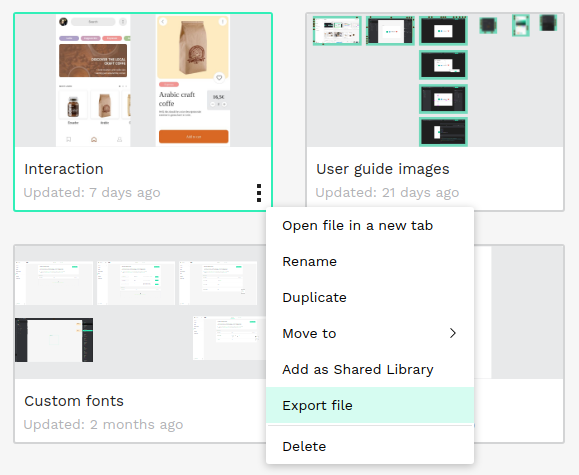
Task: Click the User guide images title
Action: click(x=383, y=169)
